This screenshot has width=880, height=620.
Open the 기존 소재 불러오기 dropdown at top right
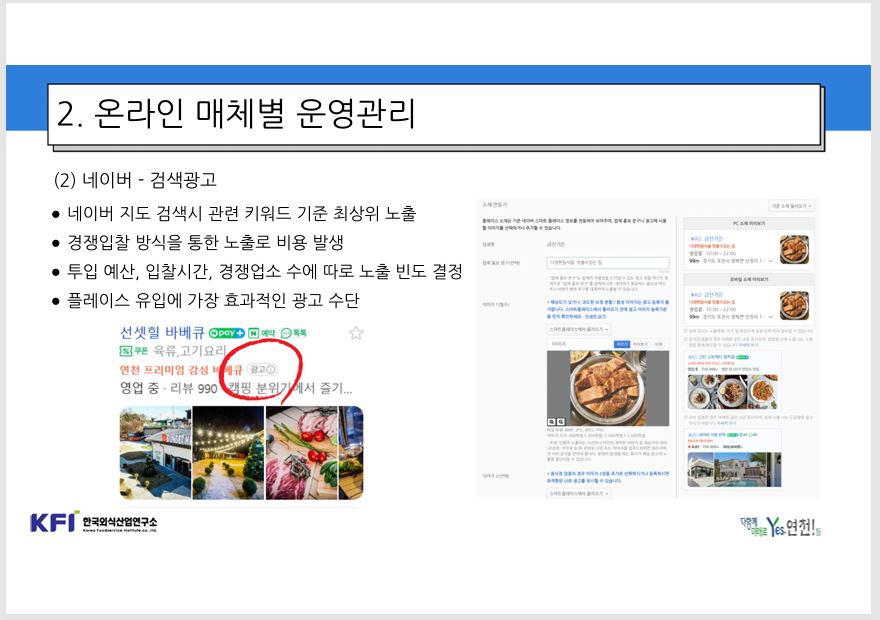[790, 205]
